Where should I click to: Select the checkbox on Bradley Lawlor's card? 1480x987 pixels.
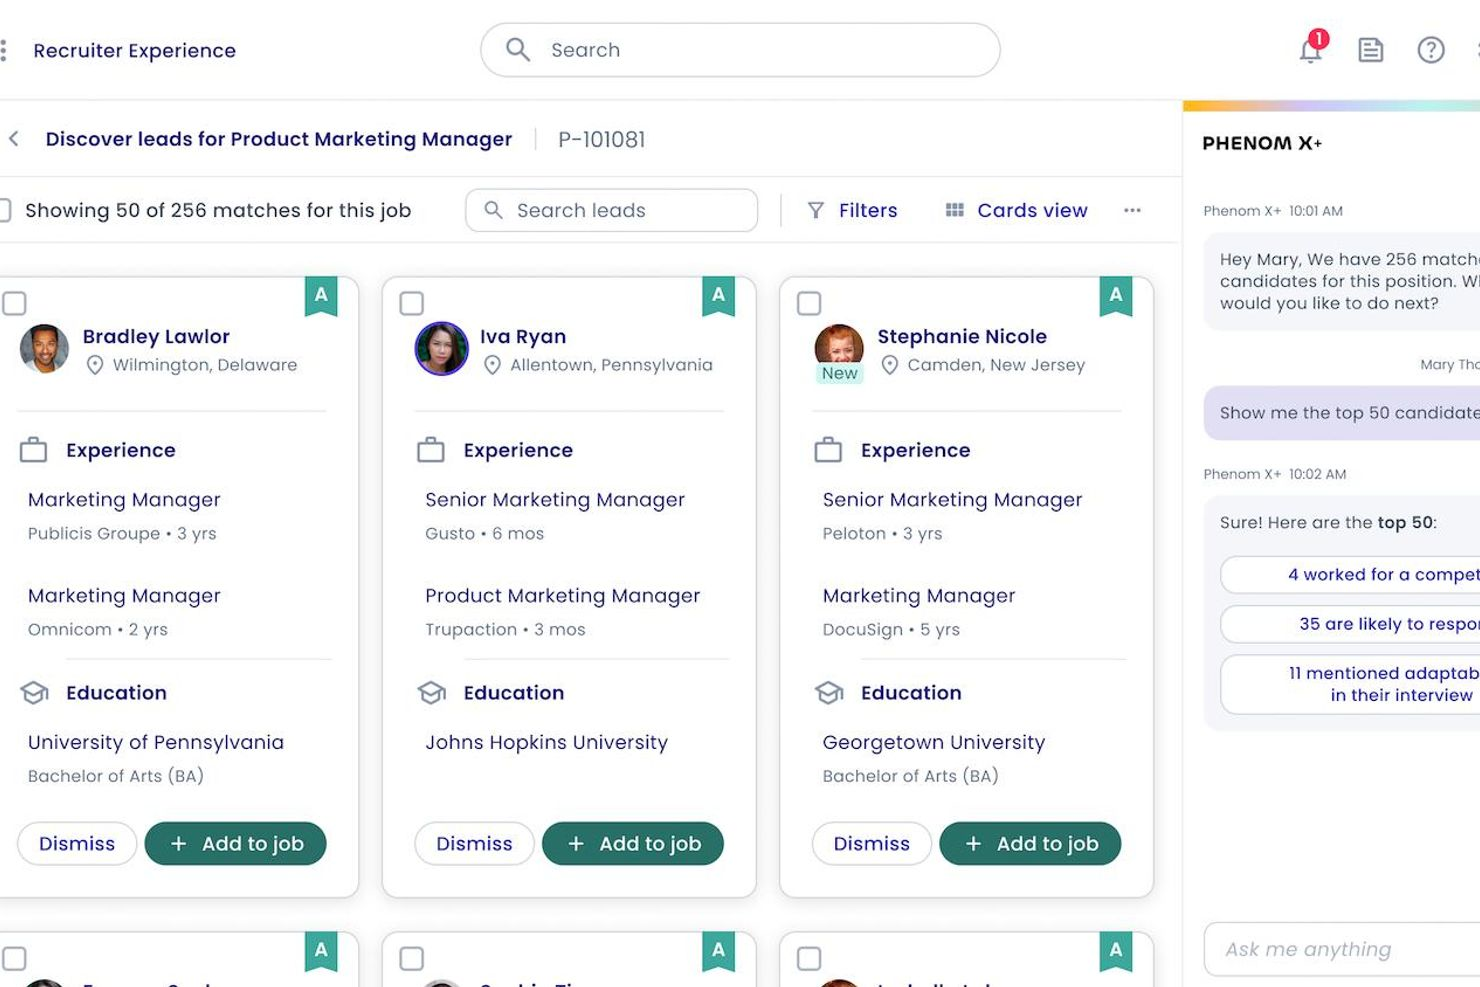click(x=15, y=303)
